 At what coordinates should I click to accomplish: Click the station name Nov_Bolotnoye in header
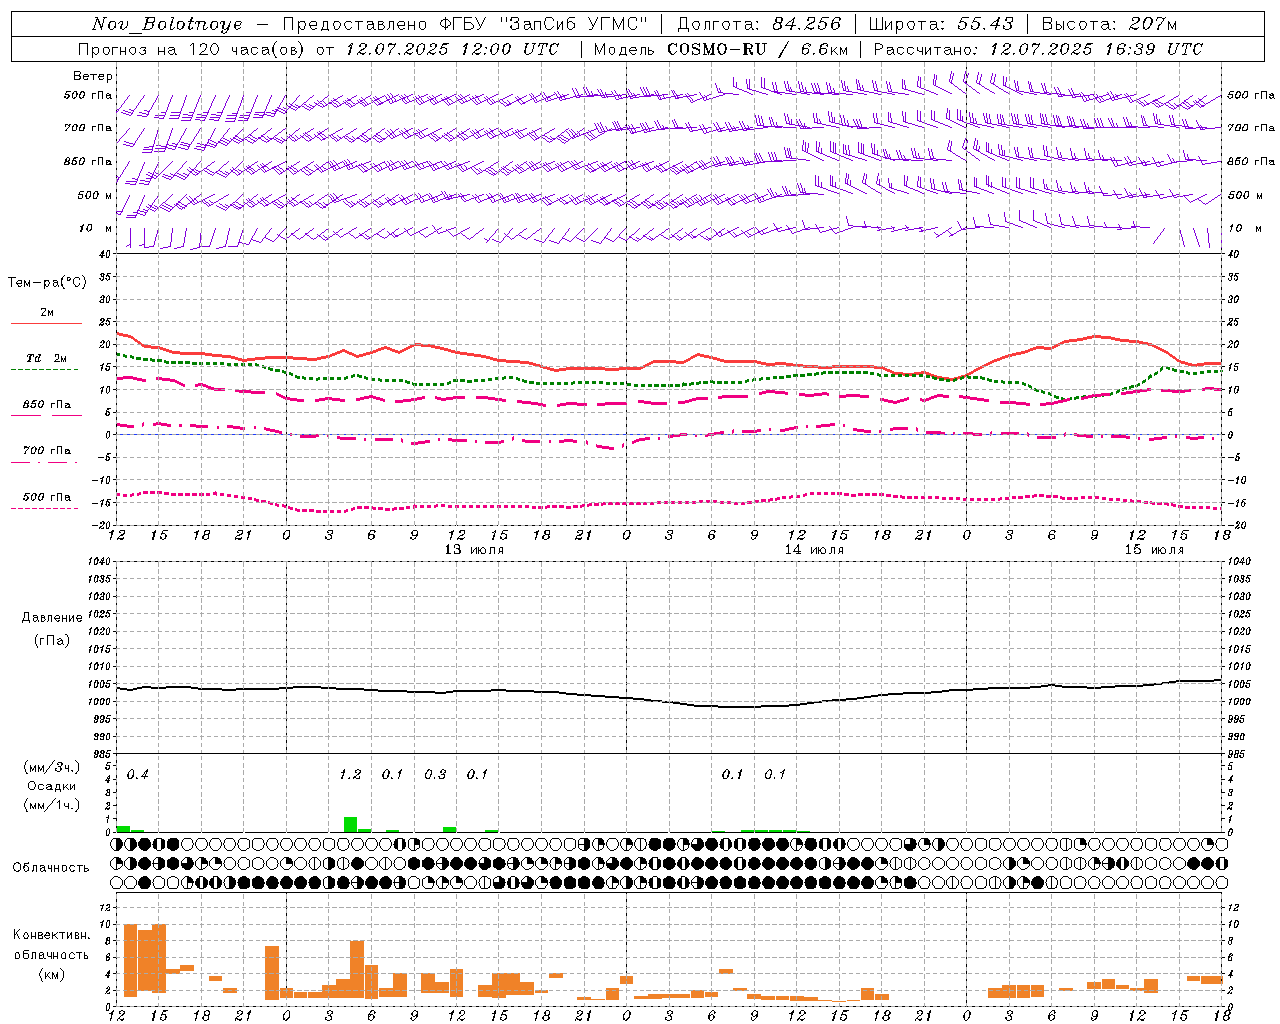tap(167, 24)
